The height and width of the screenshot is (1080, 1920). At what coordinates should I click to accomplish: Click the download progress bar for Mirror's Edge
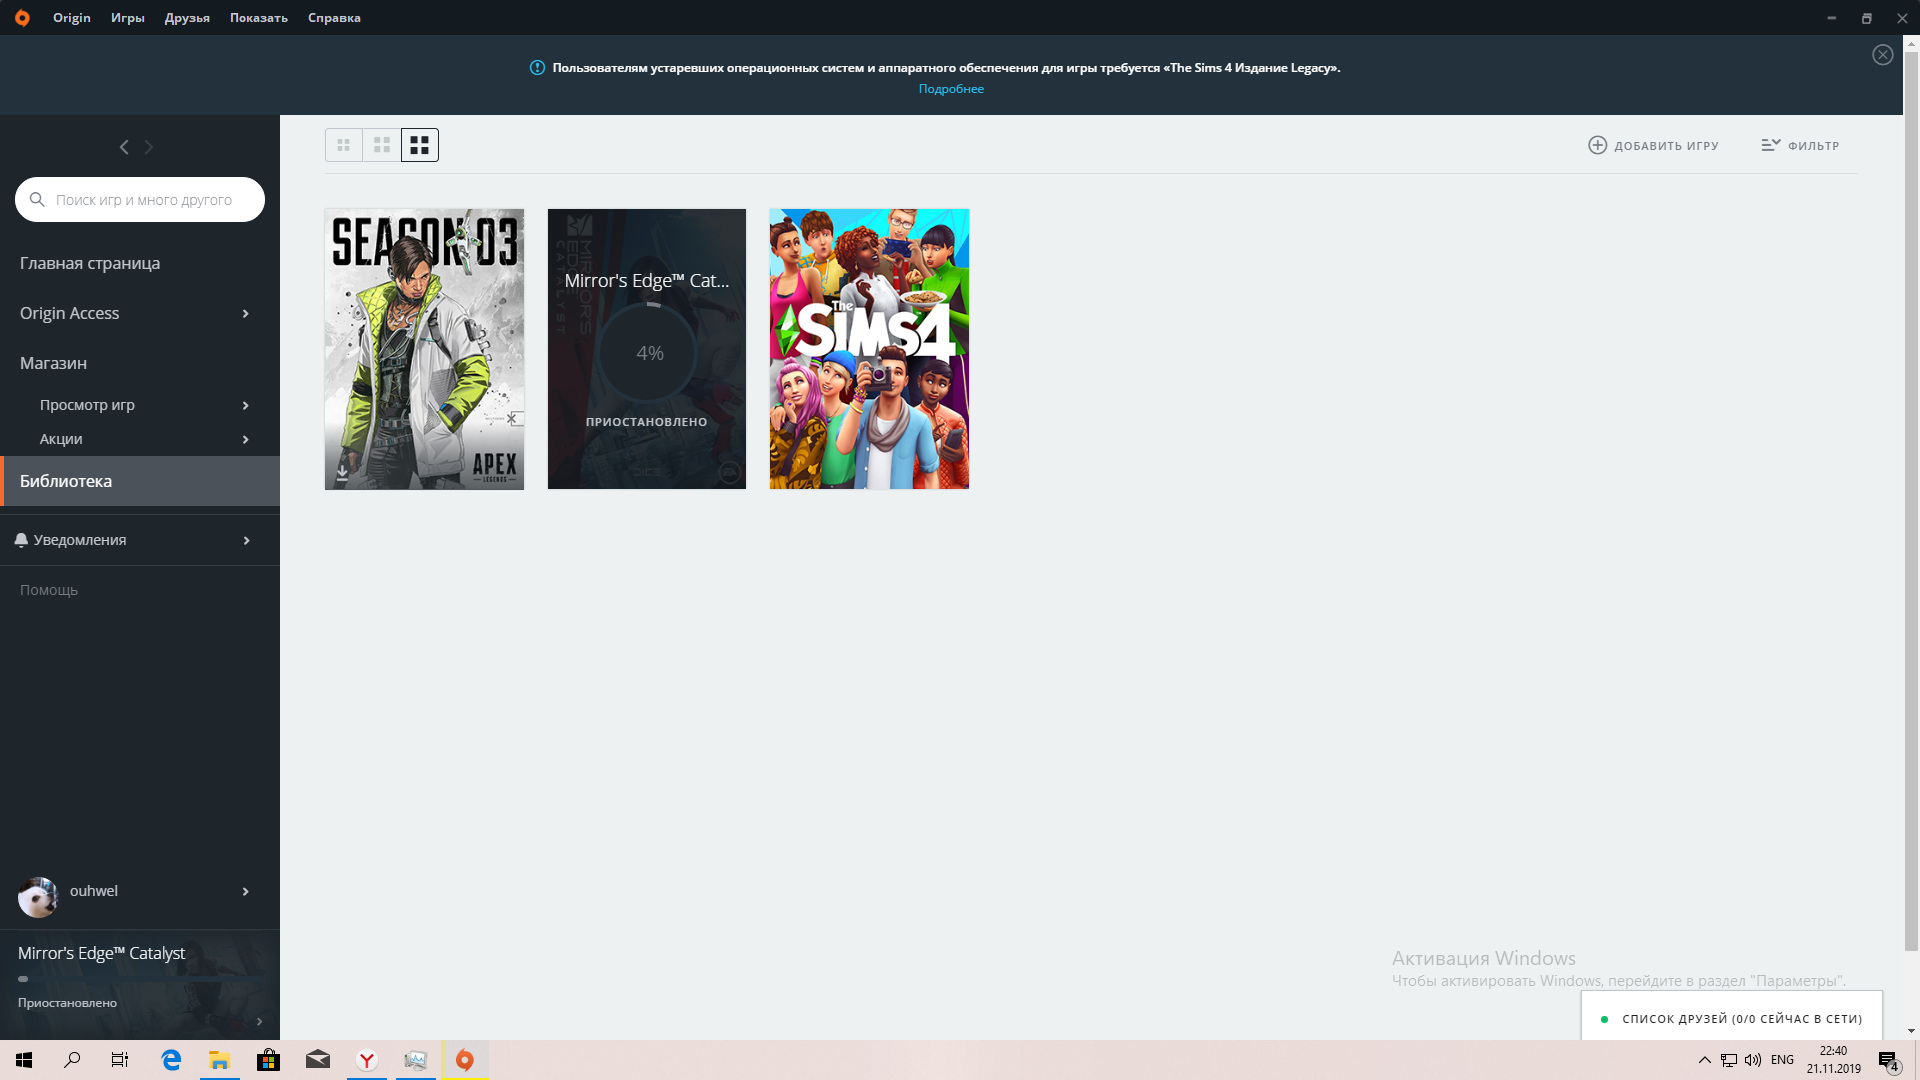pyautogui.click(x=140, y=979)
